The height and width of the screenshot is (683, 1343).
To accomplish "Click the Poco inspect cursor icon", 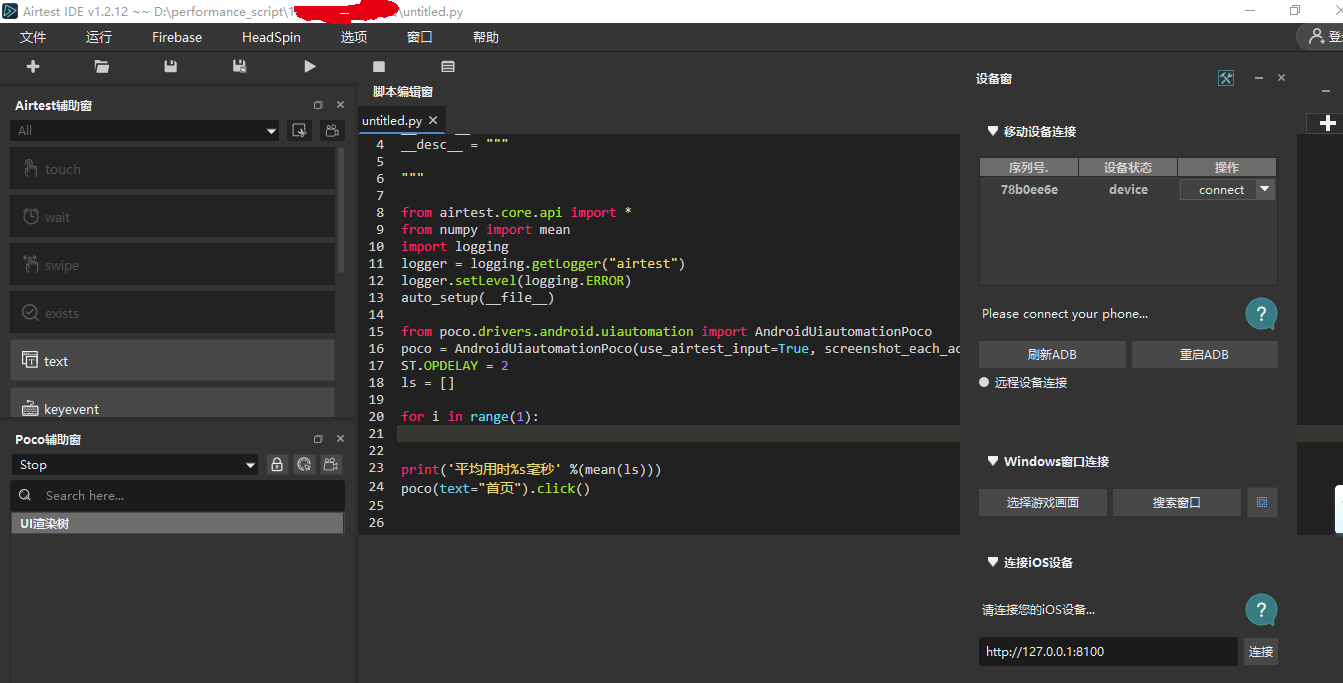I will (x=304, y=464).
